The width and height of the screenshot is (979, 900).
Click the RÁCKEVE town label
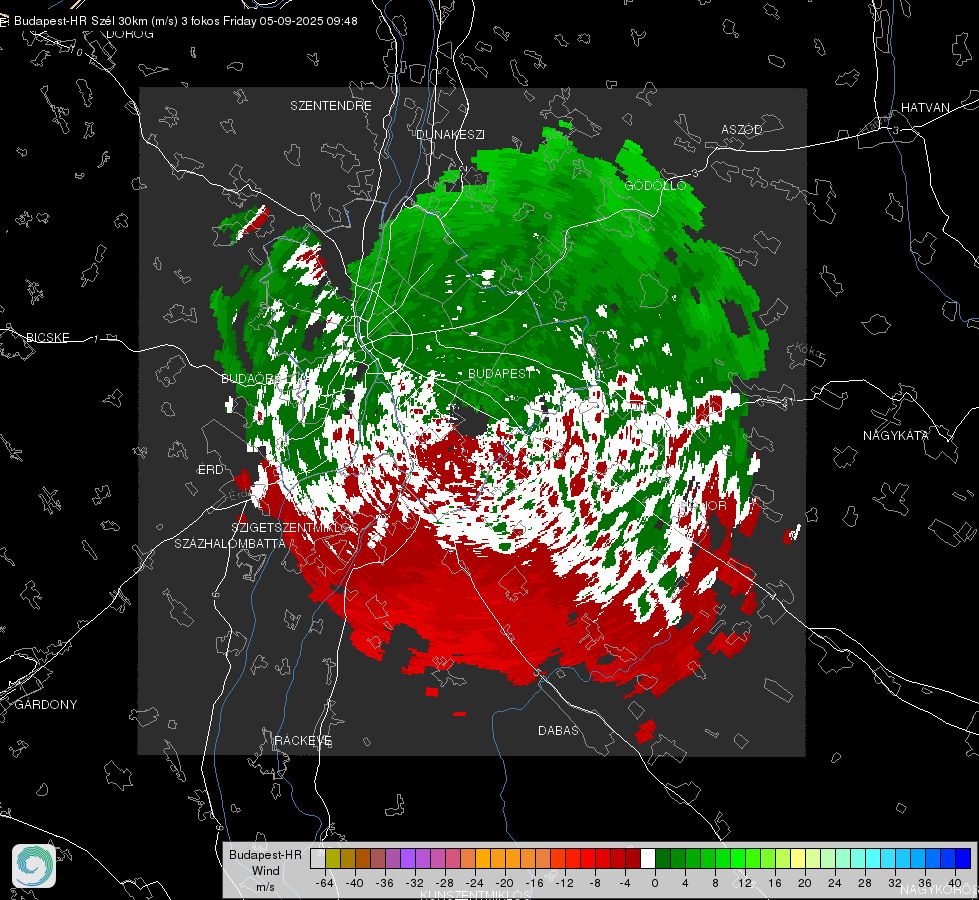(303, 740)
